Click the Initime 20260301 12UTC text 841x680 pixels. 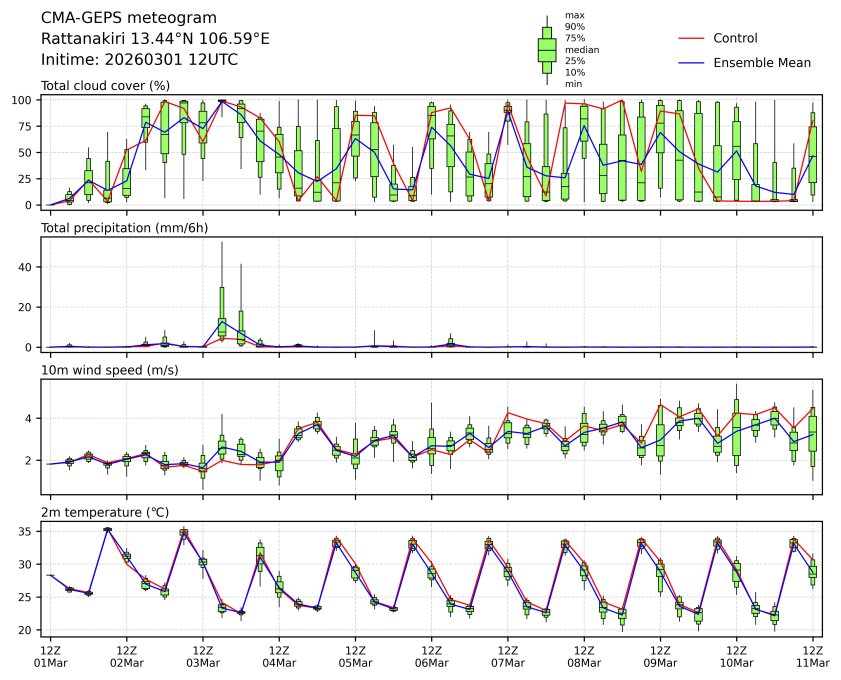[139, 60]
